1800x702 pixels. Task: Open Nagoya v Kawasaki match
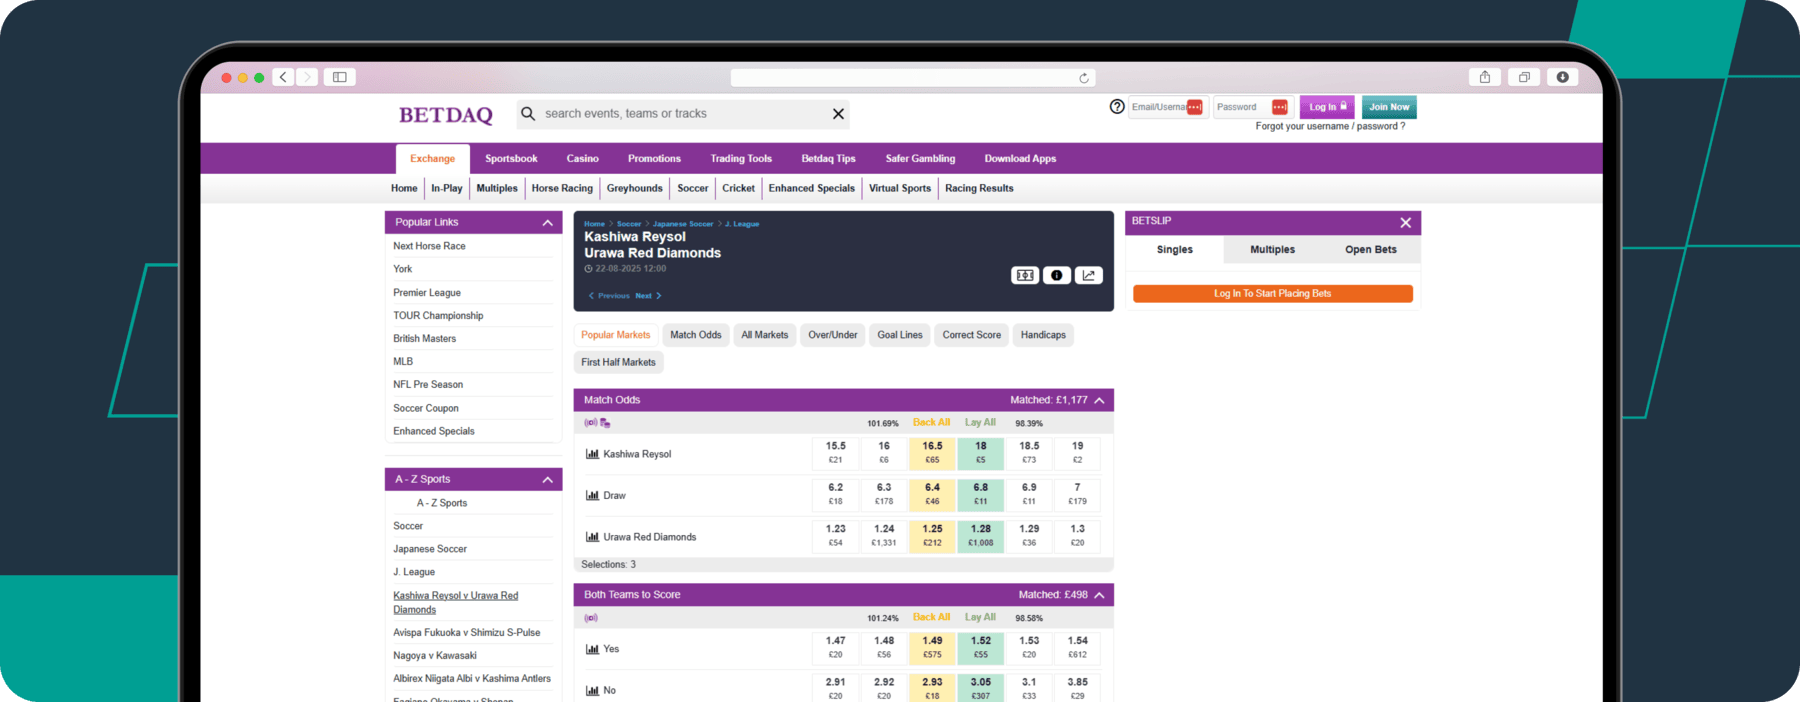pos(435,656)
